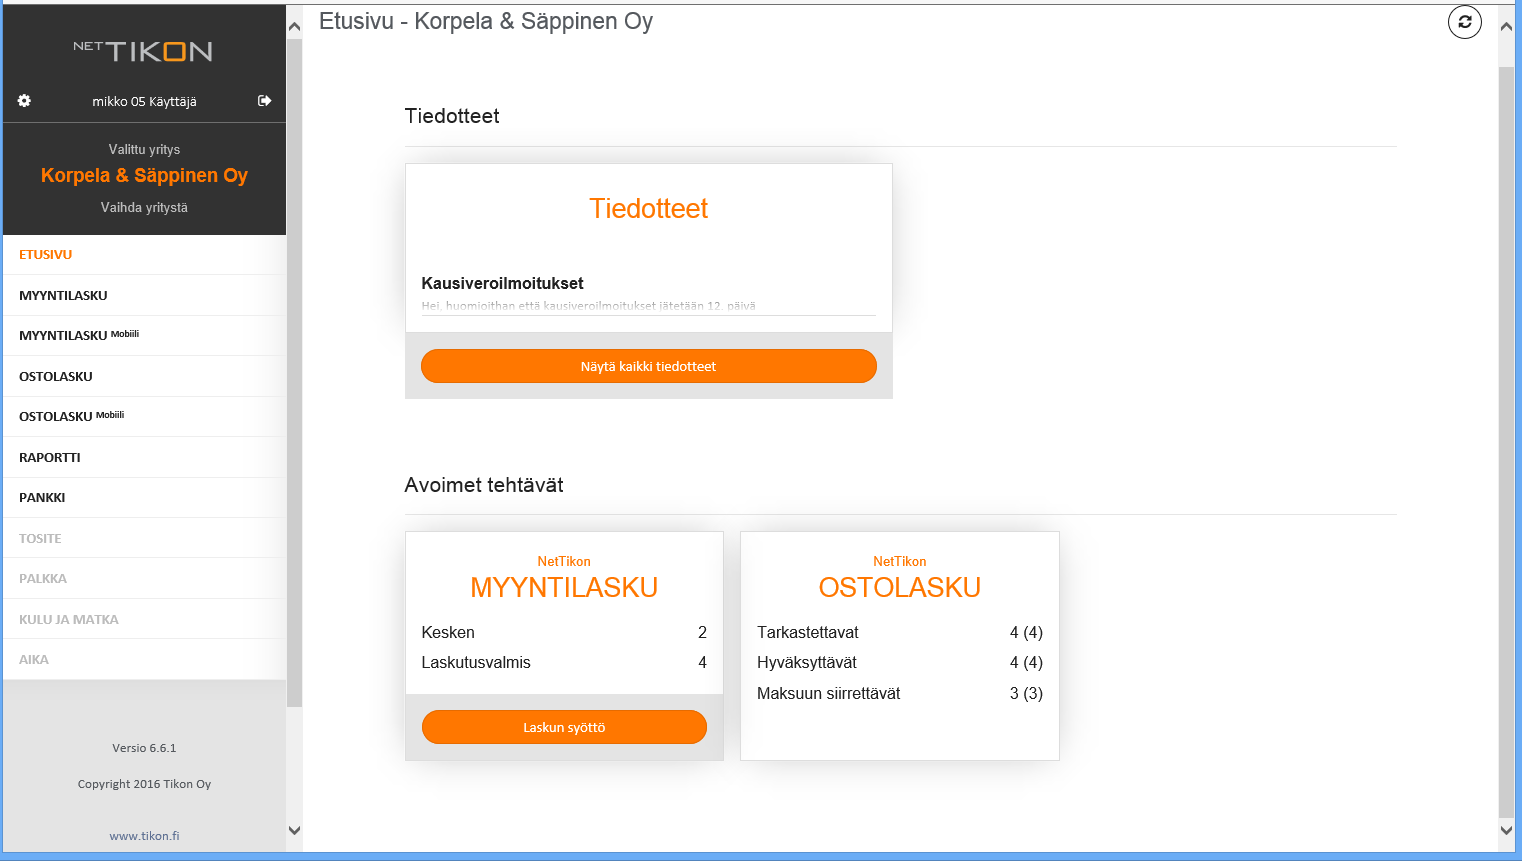
Task: Click the Laskutusvalmis row
Action: coord(564,662)
